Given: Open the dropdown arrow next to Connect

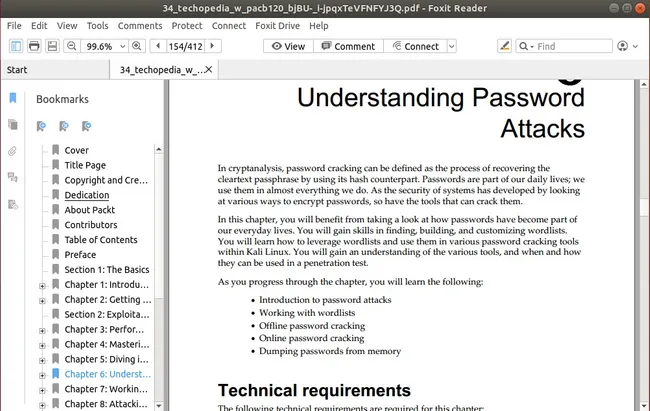Looking at the screenshot, I should (451, 46).
